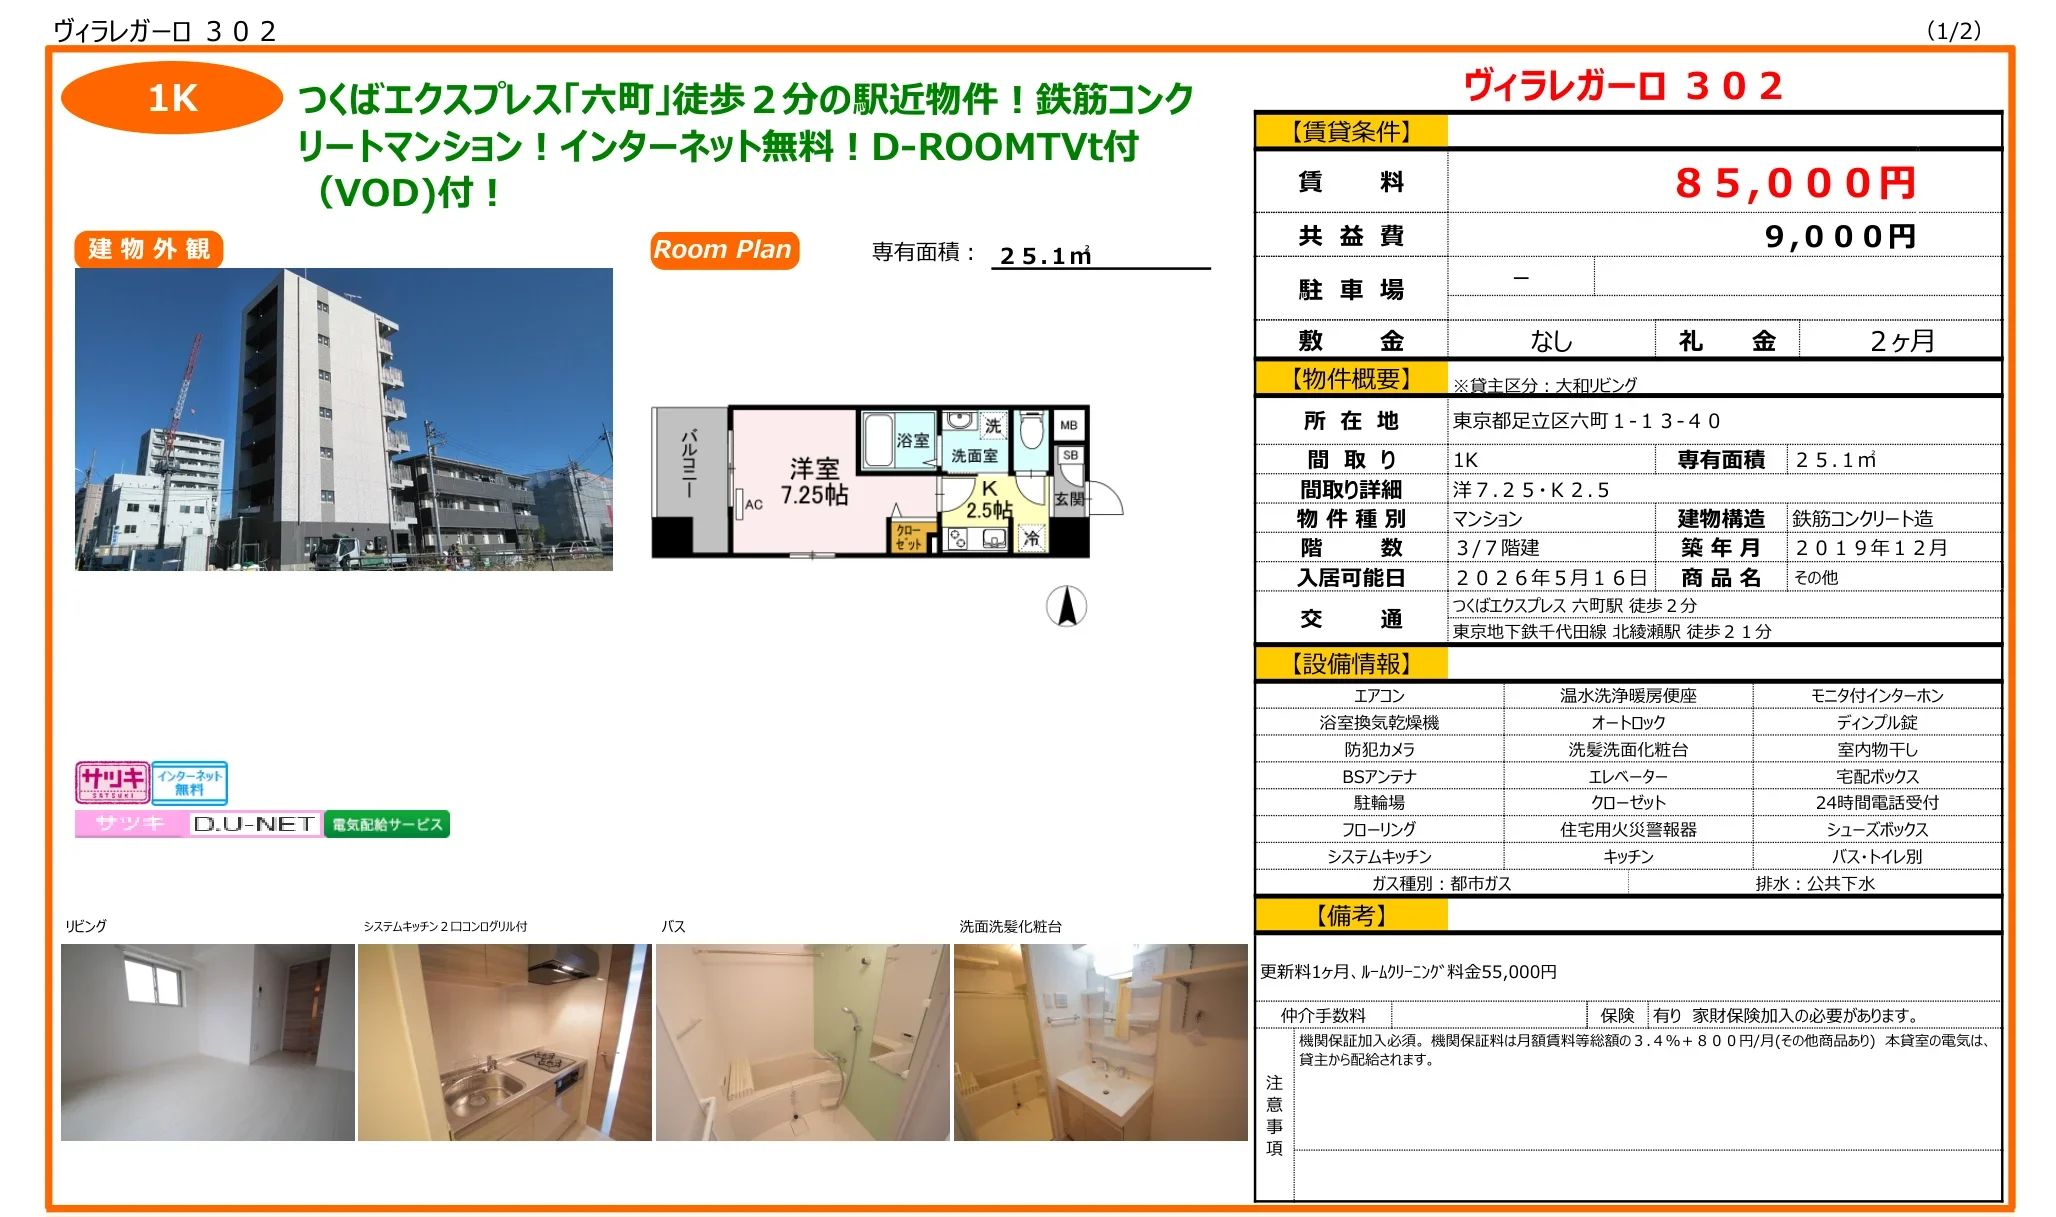Click the floor plan drawing
2056x1217 pixels.
(x=870, y=482)
